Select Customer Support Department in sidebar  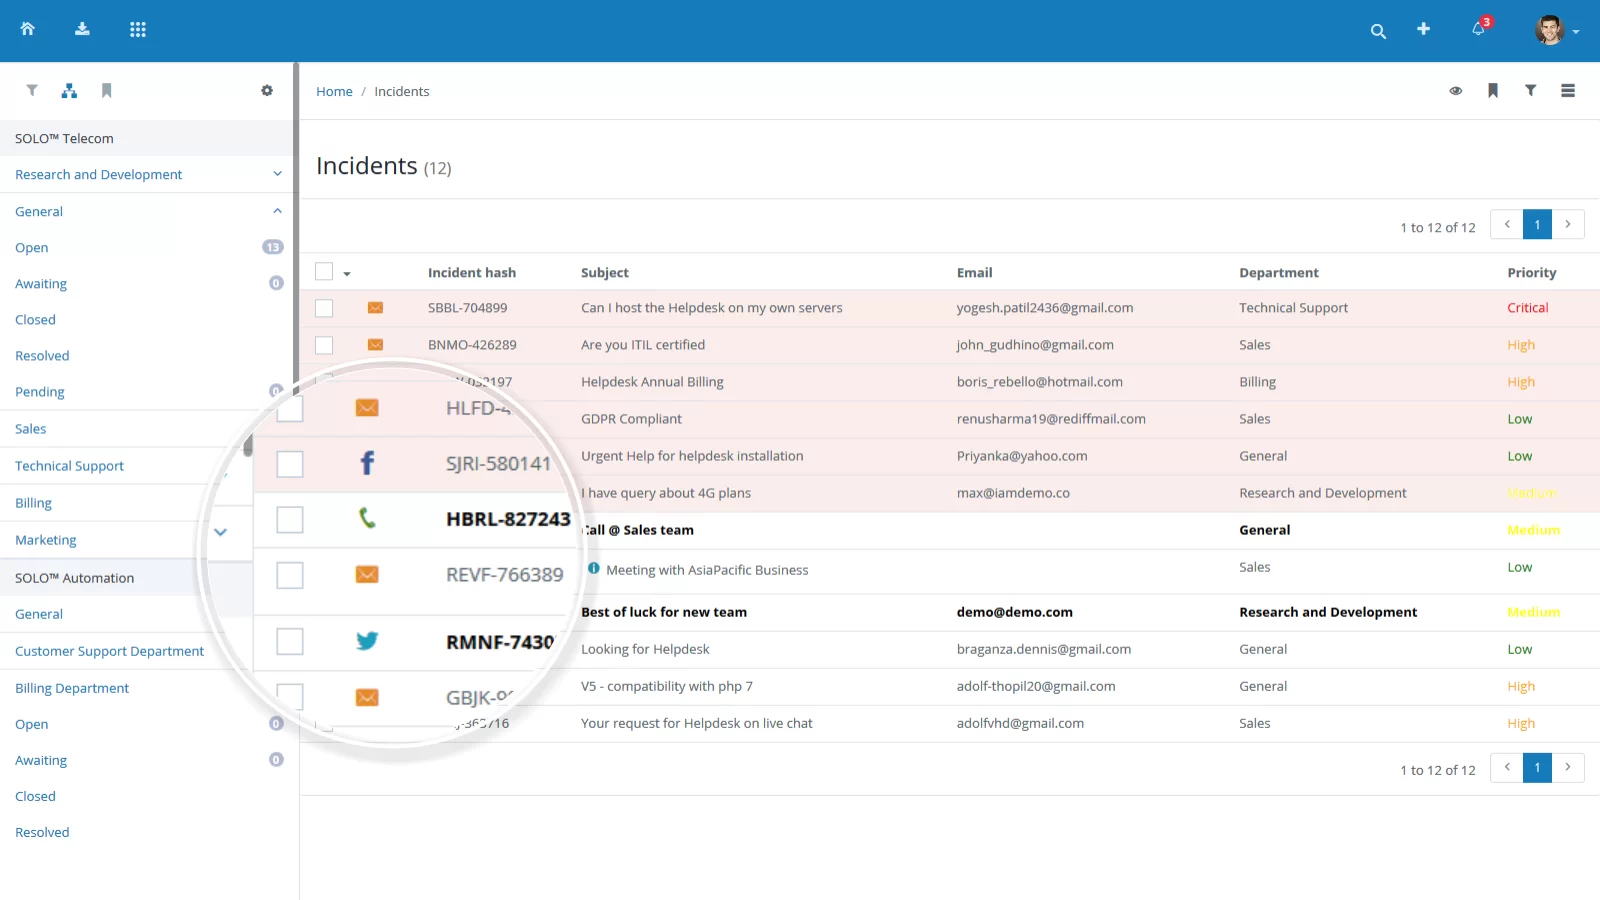[x=109, y=651]
